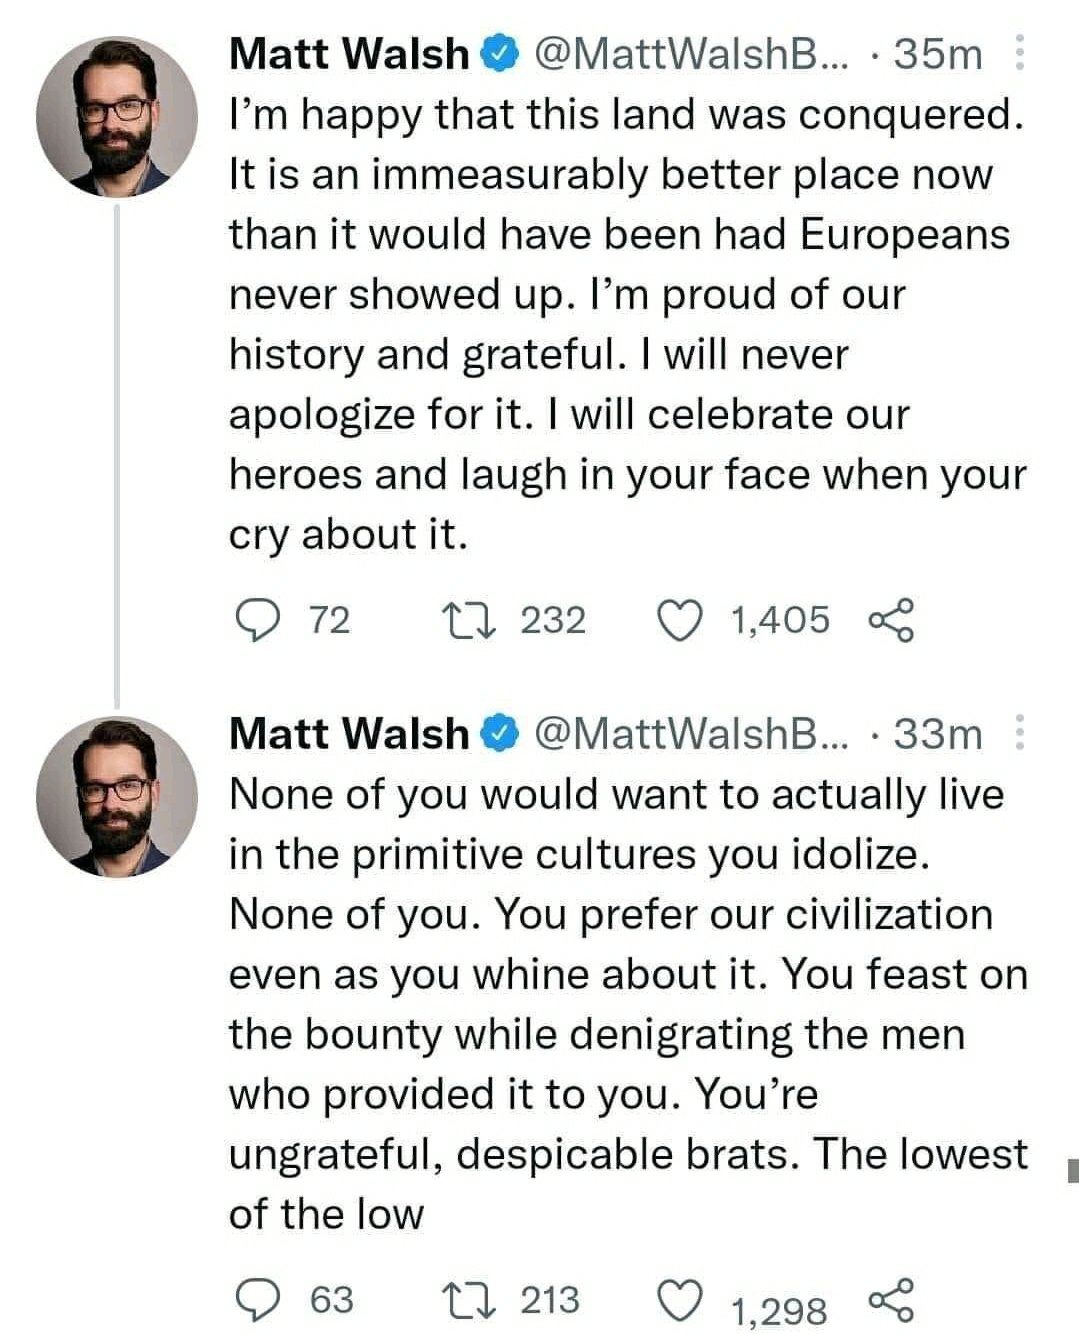
Task: Like the first tweet with 1,405 likes
Action: pos(680,620)
